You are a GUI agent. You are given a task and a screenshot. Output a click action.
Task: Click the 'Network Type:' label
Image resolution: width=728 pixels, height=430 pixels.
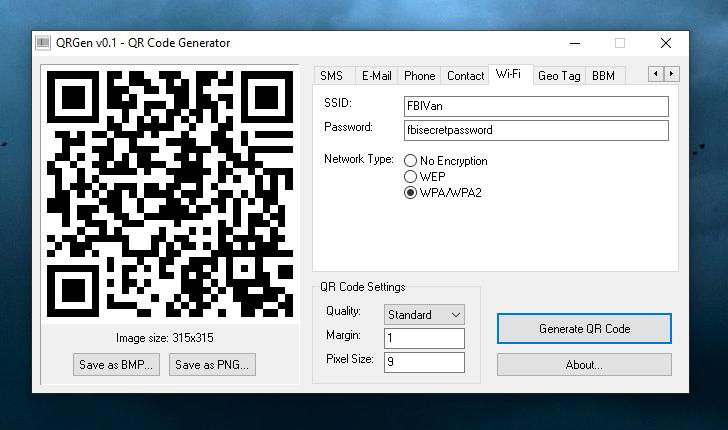pyautogui.click(x=358, y=159)
